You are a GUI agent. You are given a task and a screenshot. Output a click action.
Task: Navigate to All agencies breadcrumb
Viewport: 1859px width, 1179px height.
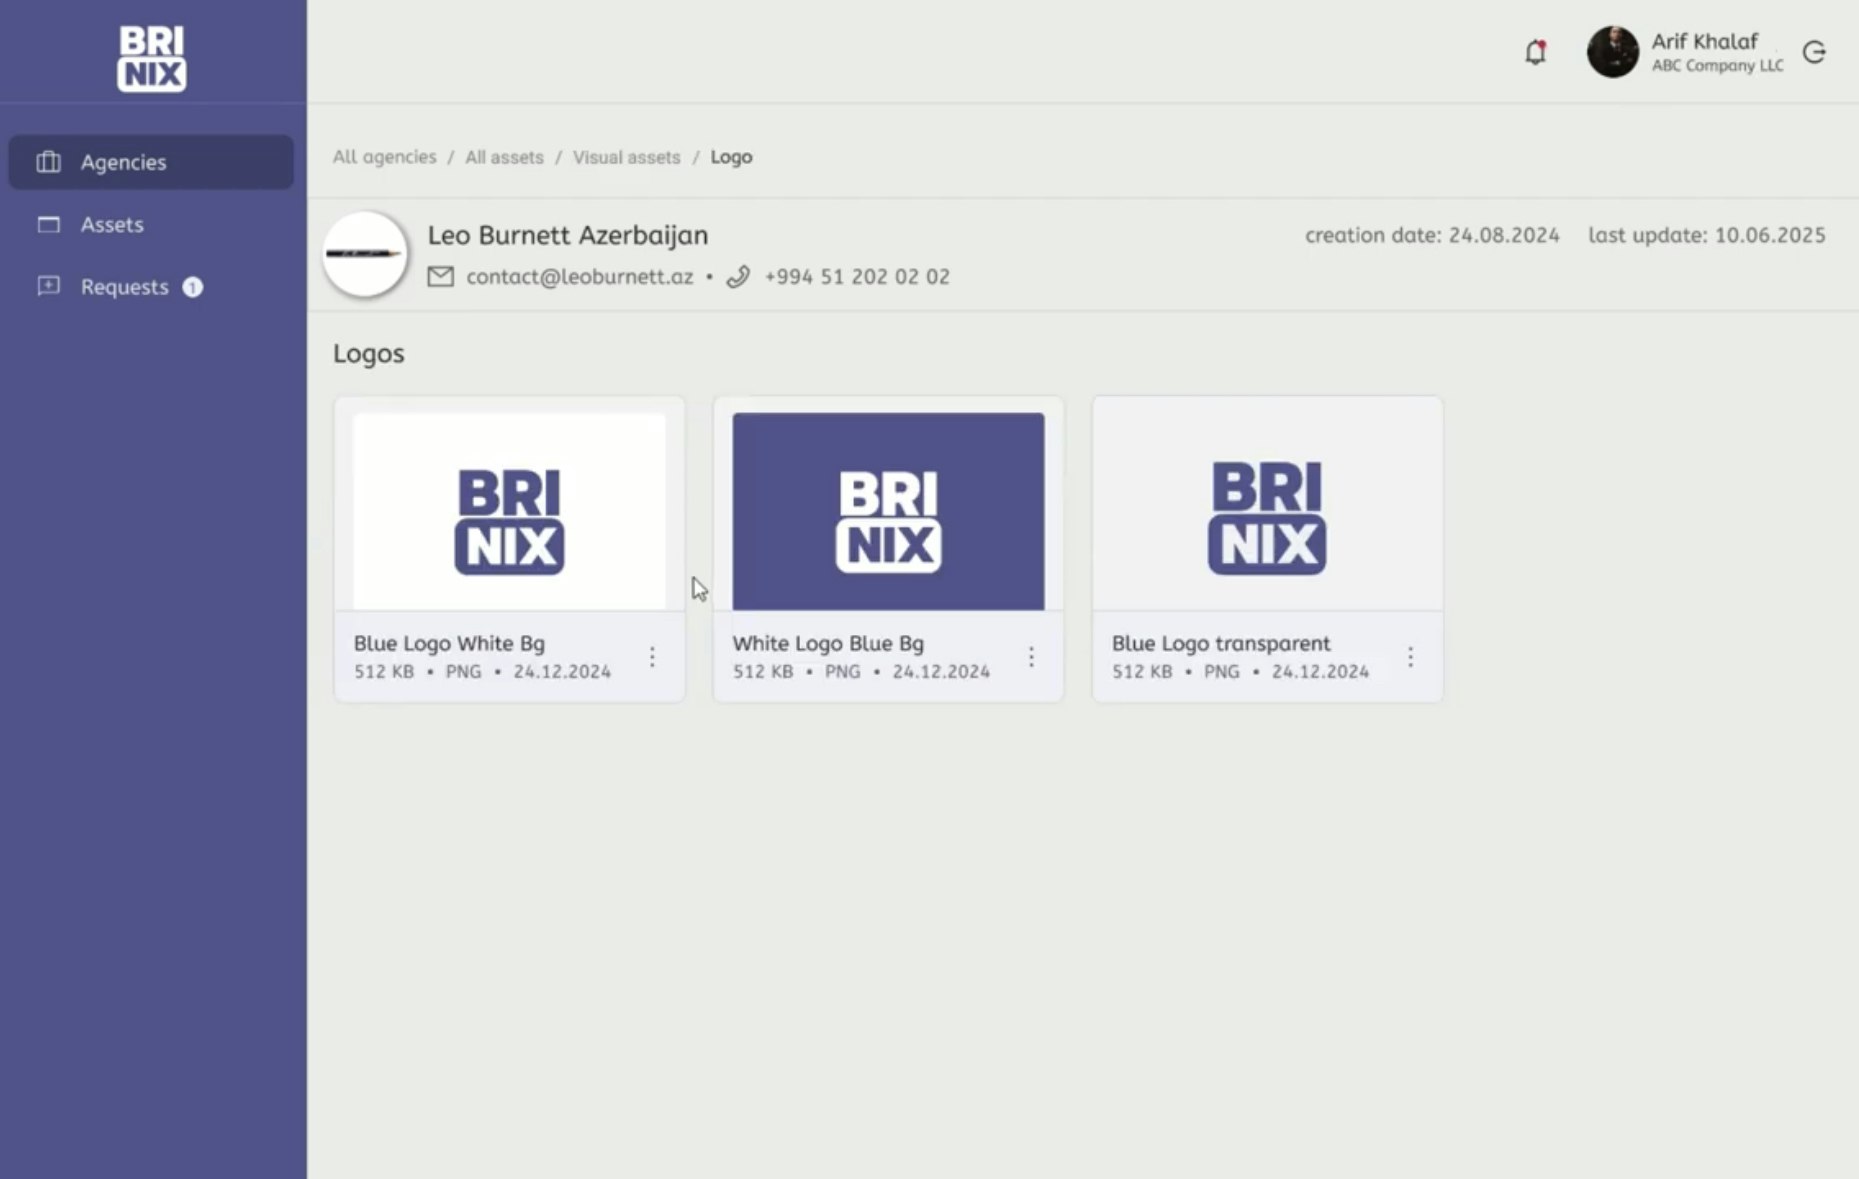click(385, 157)
